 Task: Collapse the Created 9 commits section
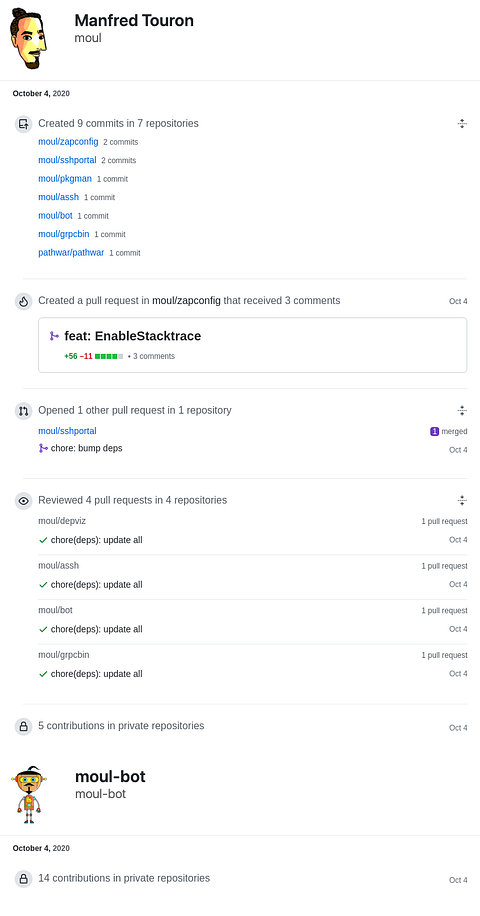(x=462, y=123)
